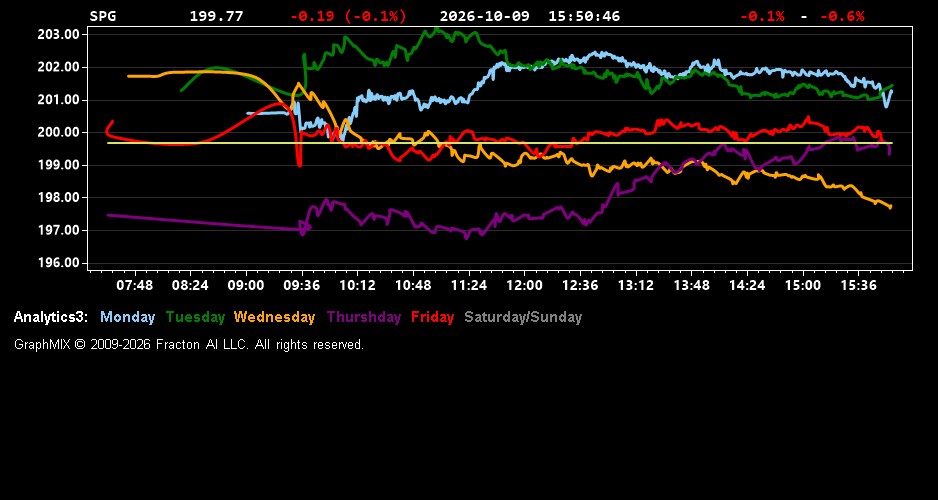Image resolution: width=938 pixels, height=500 pixels.
Task: Click the 09:00 time axis label
Action: coord(246,285)
